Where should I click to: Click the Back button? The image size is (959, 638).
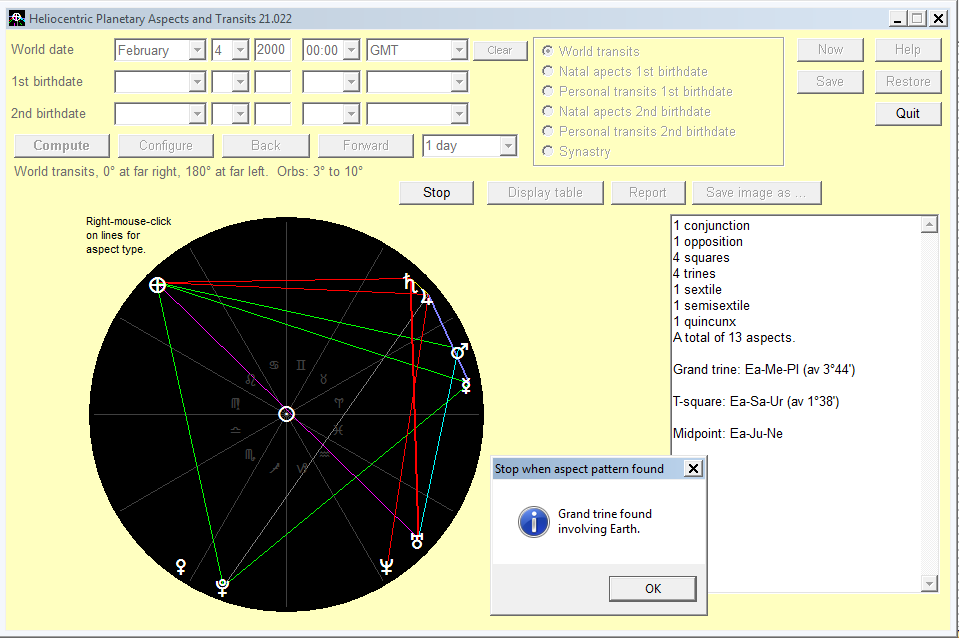pos(266,146)
